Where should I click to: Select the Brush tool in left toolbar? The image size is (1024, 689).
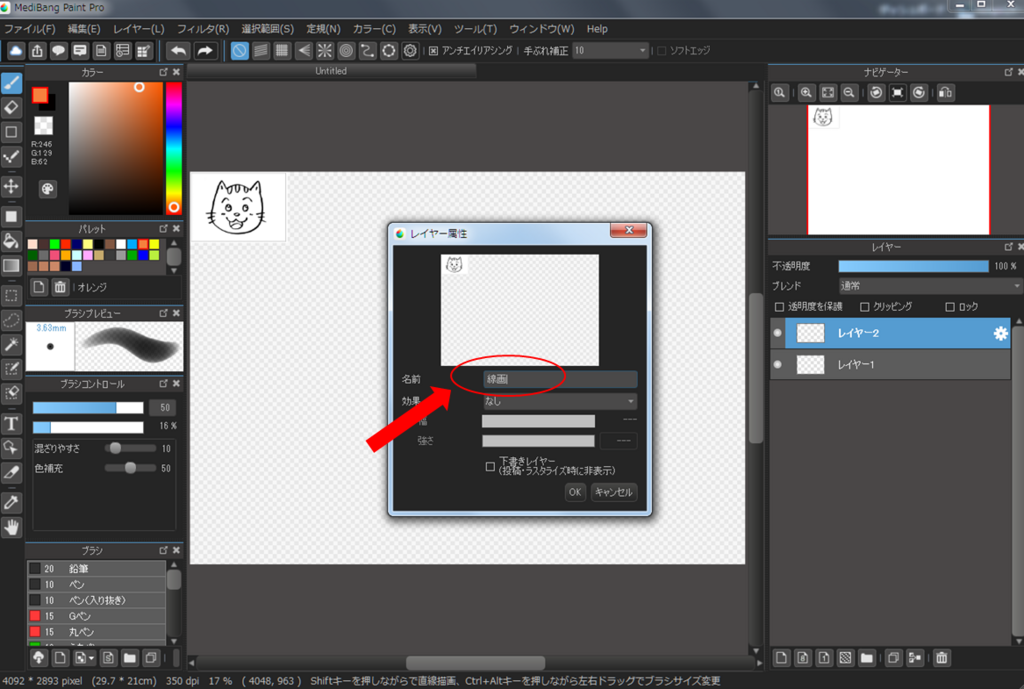[11, 84]
